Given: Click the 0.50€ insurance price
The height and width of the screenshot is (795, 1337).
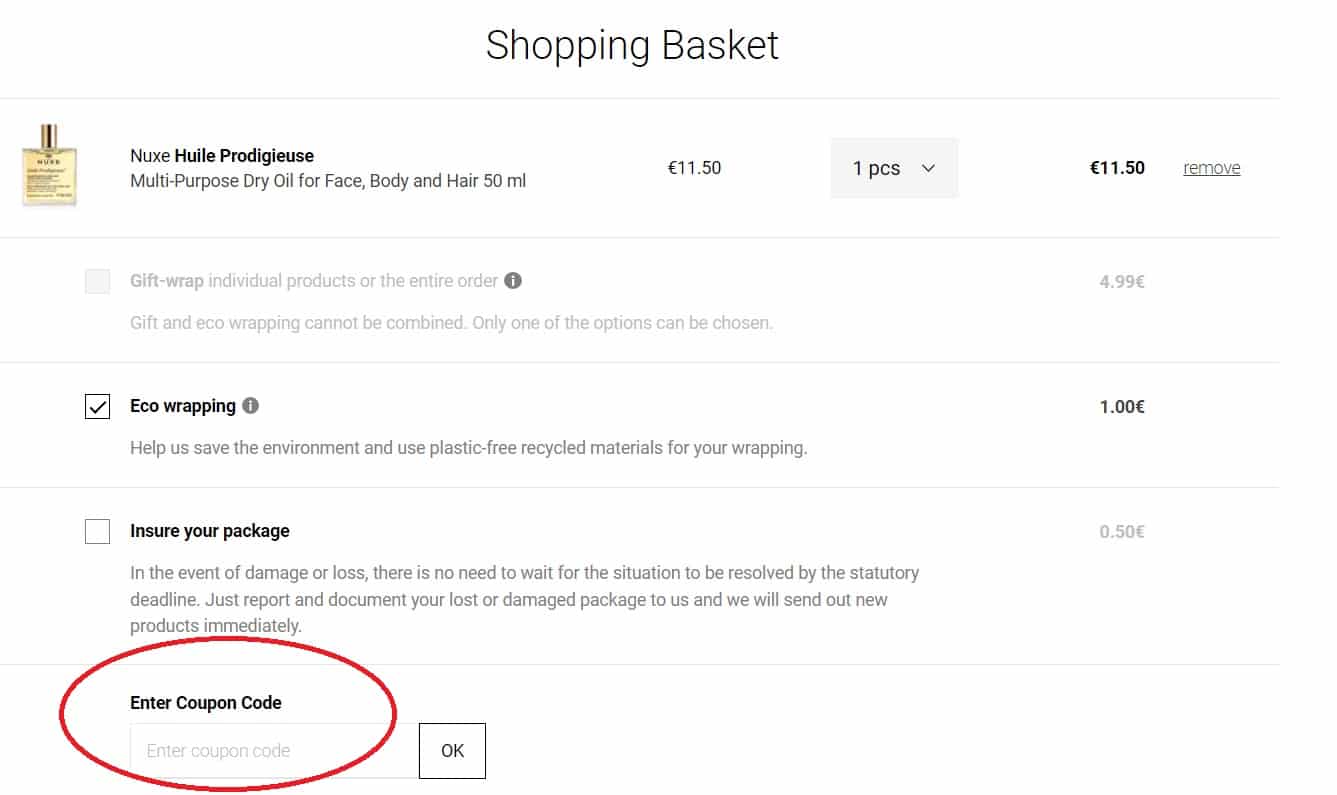Looking at the screenshot, I should pyautogui.click(x=1121, y=531).
